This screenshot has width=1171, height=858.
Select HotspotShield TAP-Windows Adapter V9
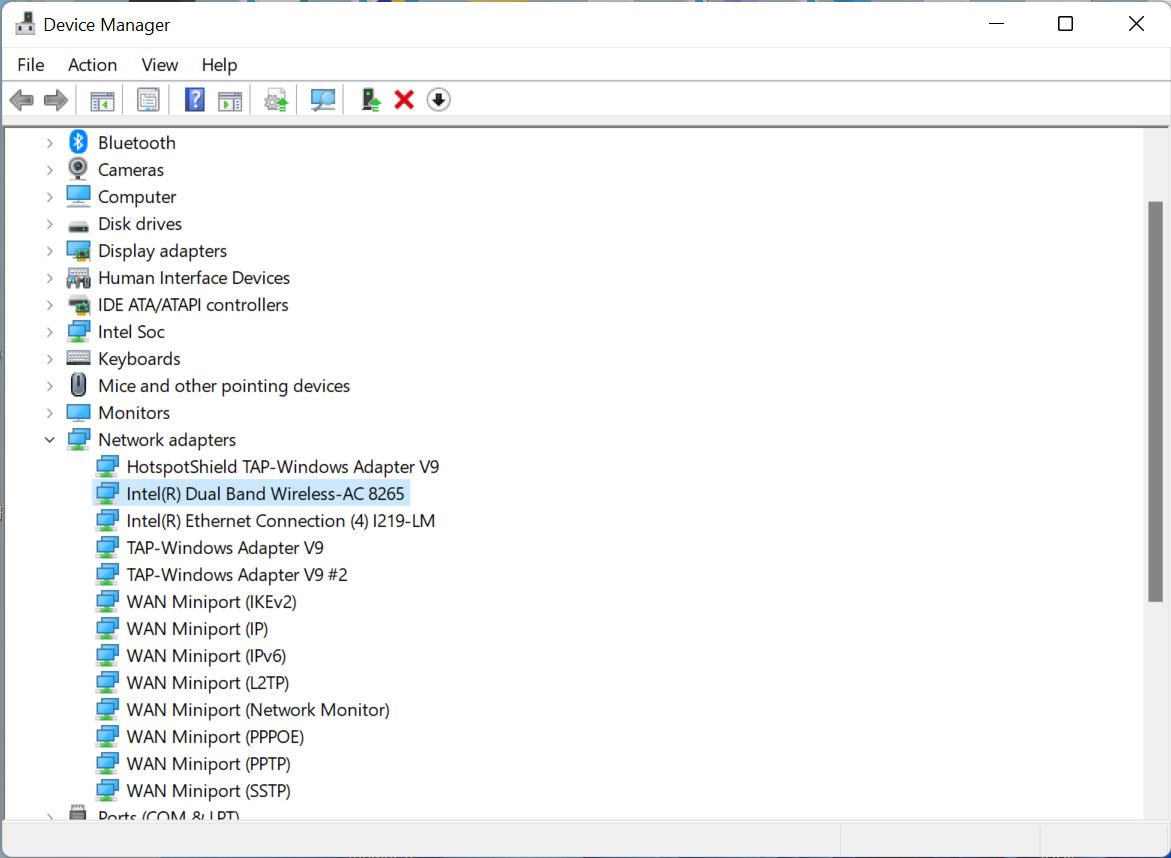point(282,467)
